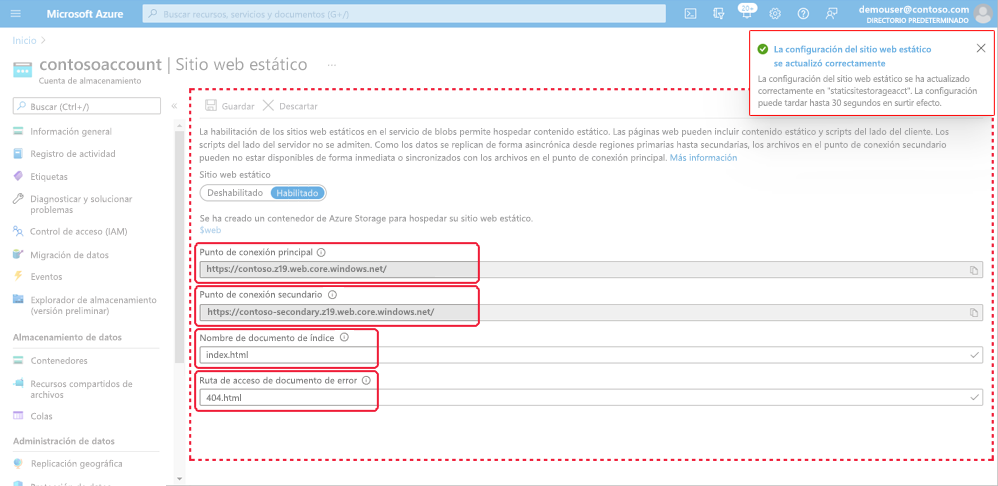Image resolution: width=998 pixels, height=486 pixels.
Task: Click the Almacenamiento de datos section header
Action: [67, 337]
